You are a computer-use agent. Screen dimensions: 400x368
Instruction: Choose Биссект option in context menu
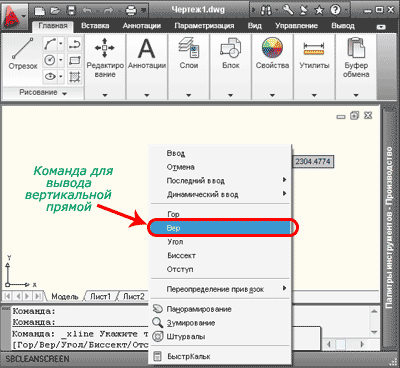[220, 255]
